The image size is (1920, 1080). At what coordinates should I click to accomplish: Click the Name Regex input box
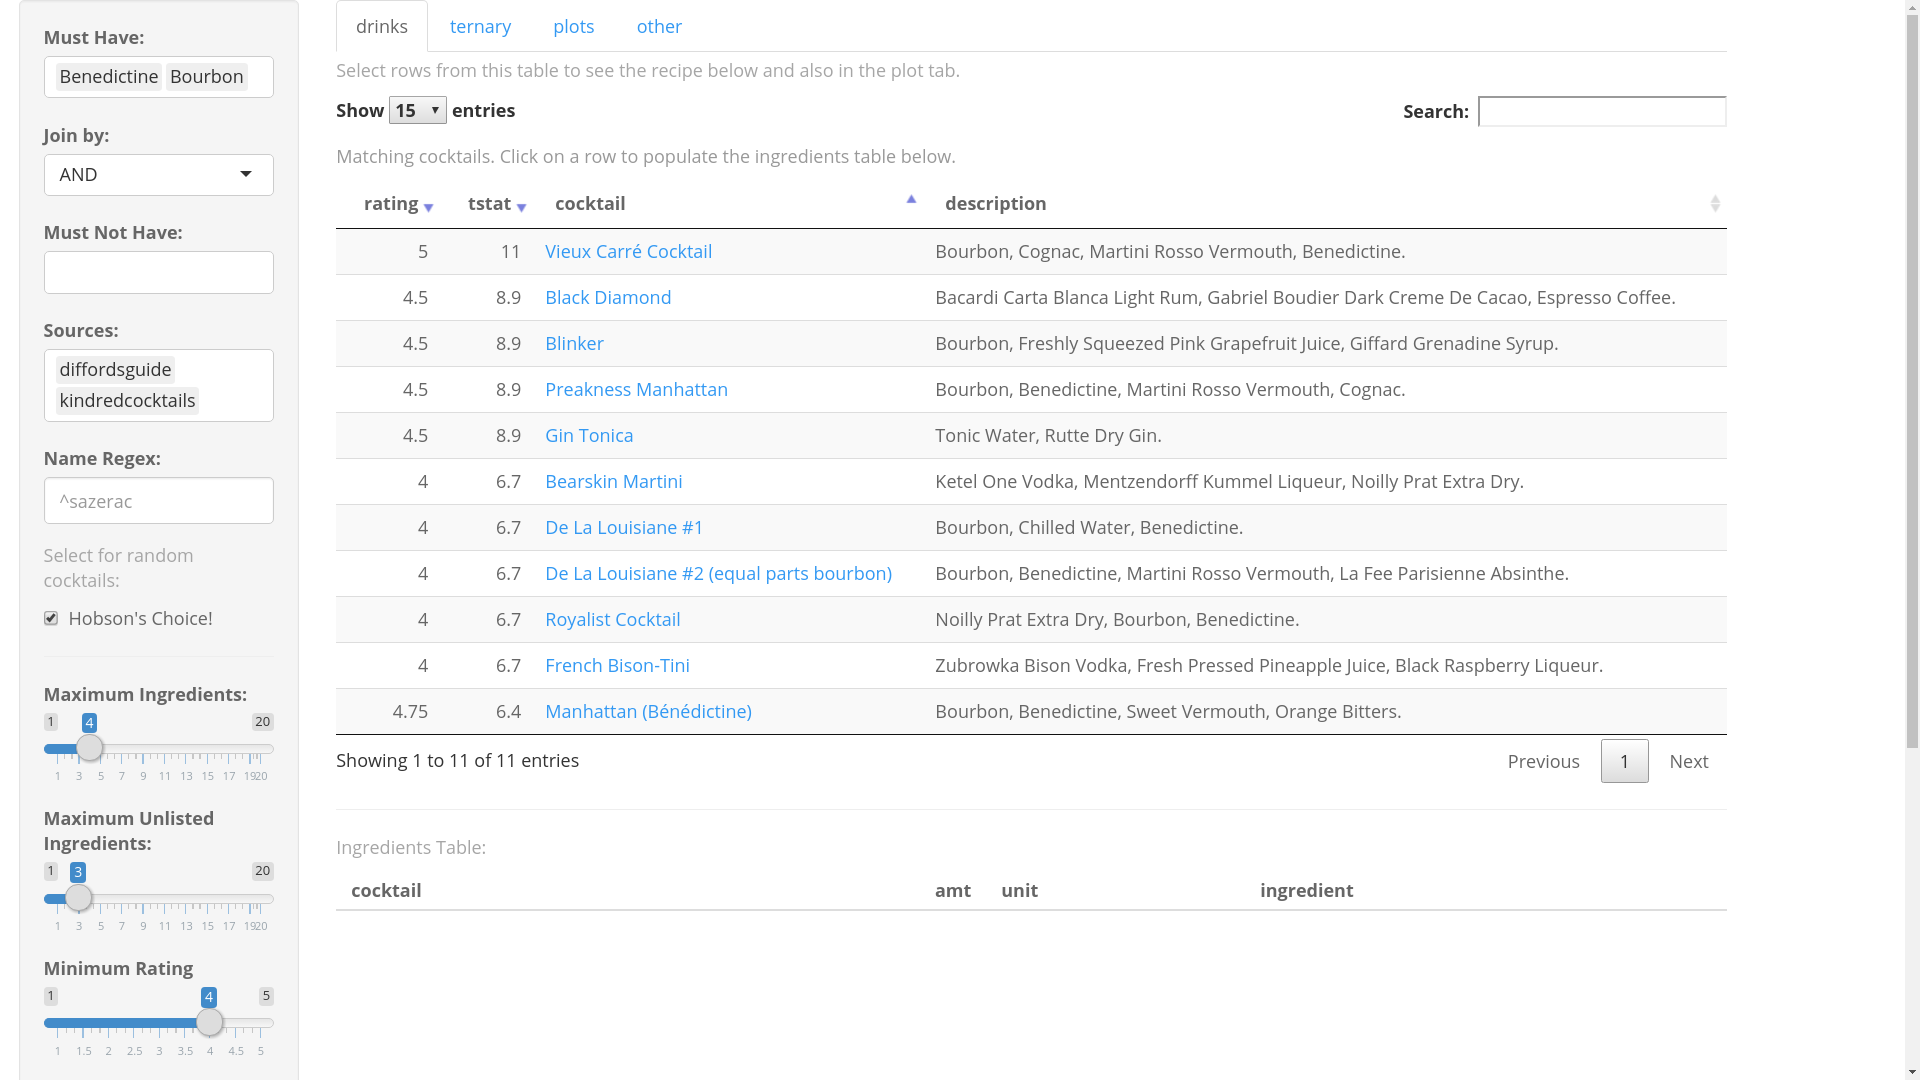pyautogui.click(x=158, y=500)
